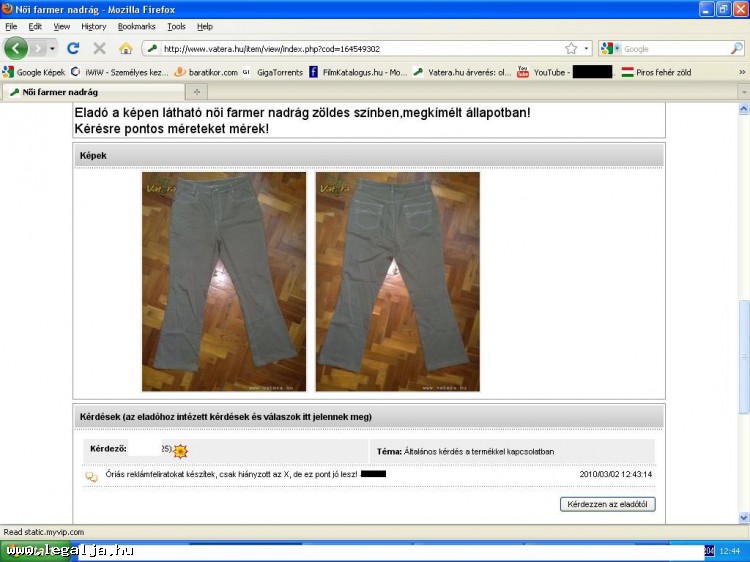This screenshot has width=750, height=562.
Task: Click the vertical page scrollbar thumb
Action: (743, 355)
